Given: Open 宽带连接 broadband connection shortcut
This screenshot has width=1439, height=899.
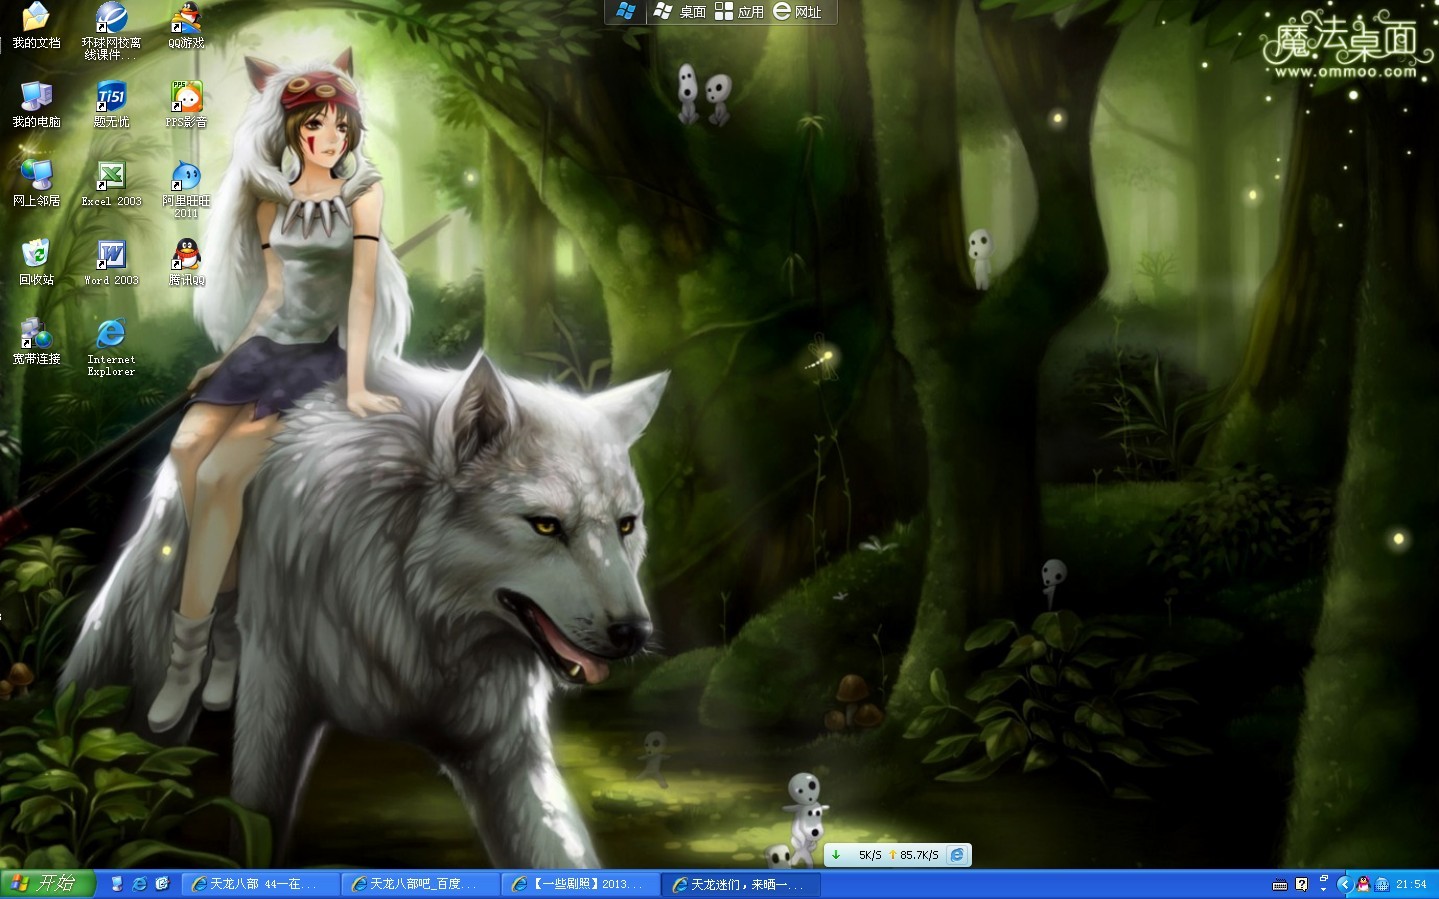Looking at the screenshot, I should point(36,342).
